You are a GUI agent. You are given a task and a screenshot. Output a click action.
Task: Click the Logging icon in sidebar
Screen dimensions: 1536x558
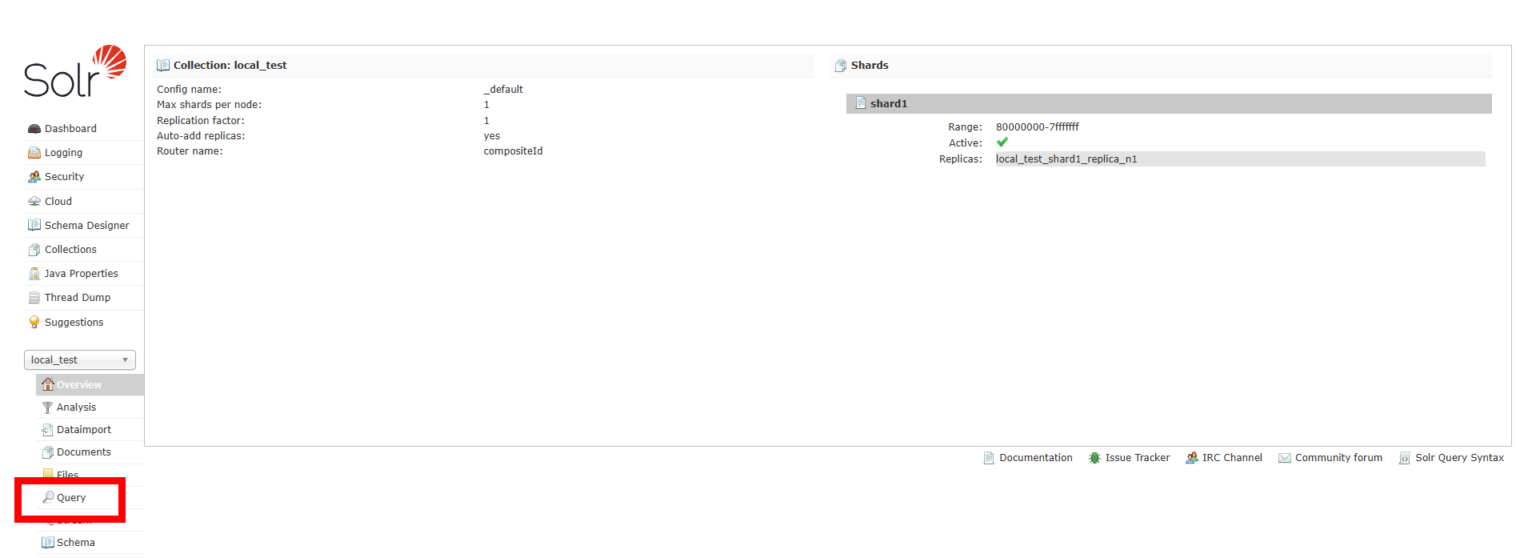[x=34, y=153]
